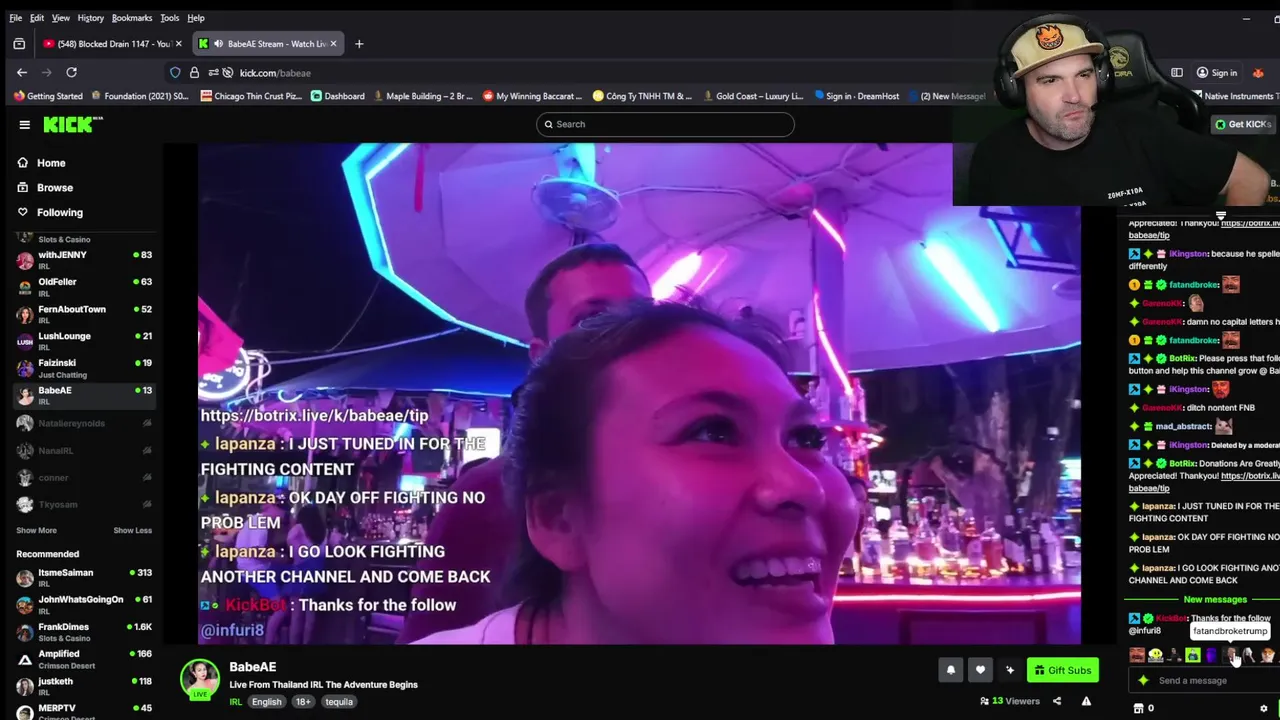This screenshot has height=720, width=1280.
Task: Open Firefox tab list view button
Action: 19,44
